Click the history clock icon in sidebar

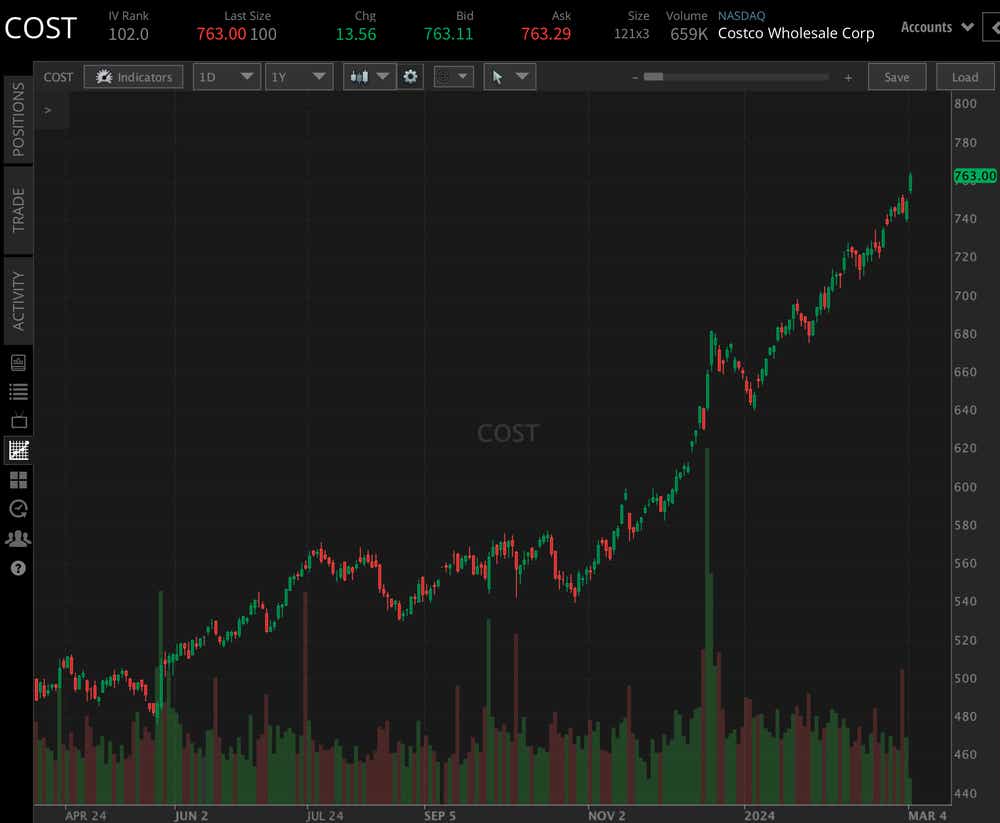point(18,509)
